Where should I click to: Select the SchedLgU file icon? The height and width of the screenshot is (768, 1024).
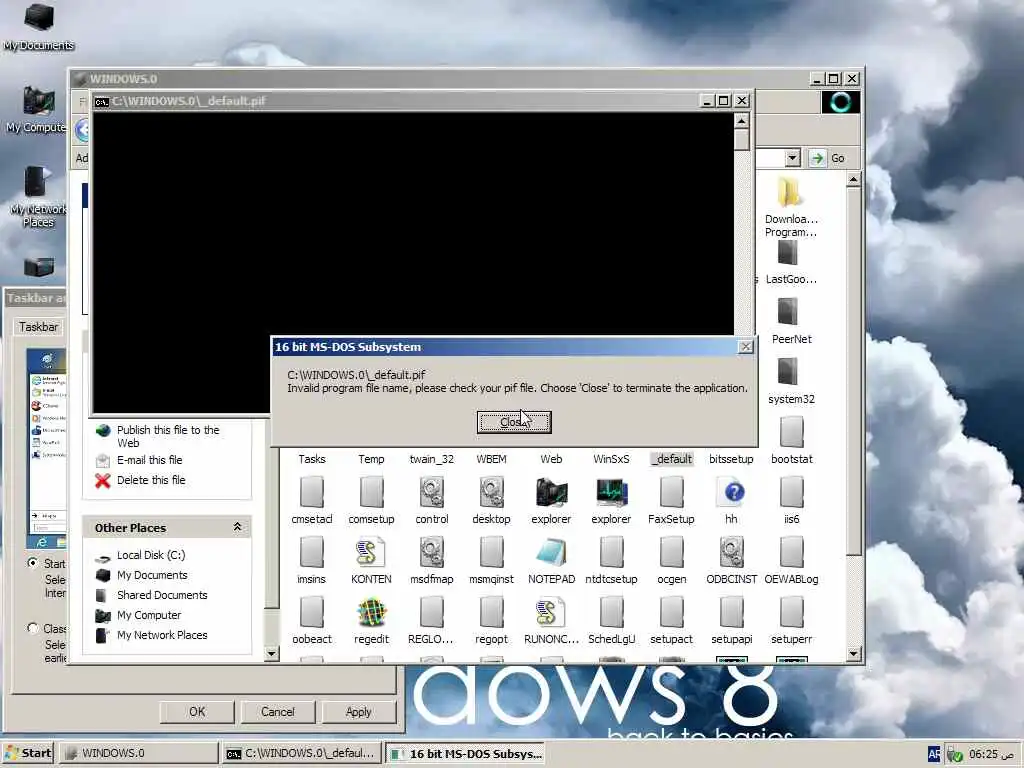click(611, 613)
